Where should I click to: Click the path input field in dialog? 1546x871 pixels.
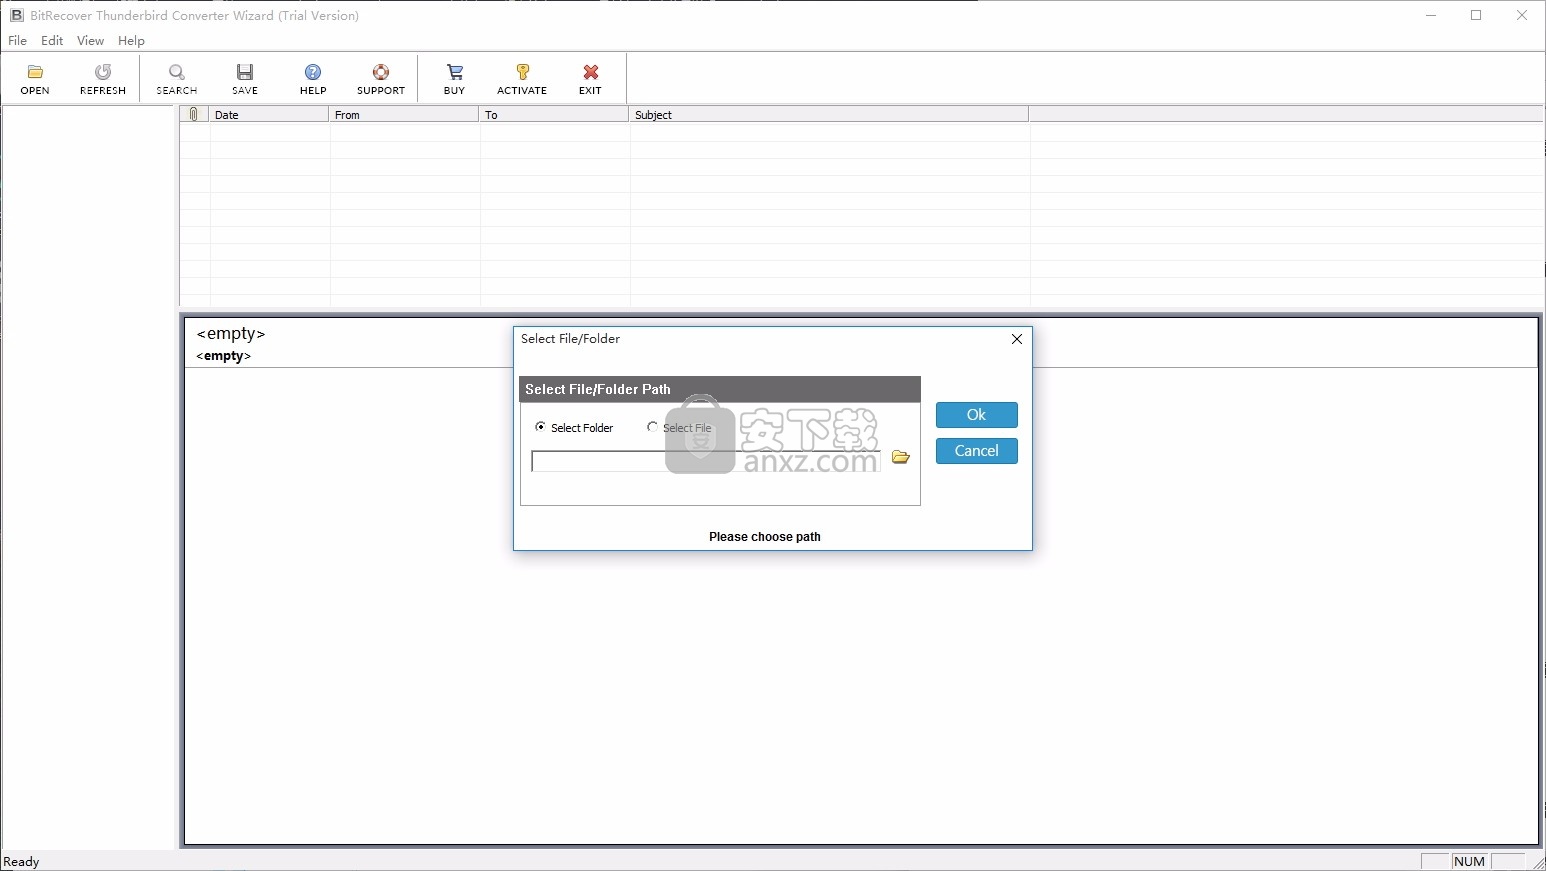(x=706, y=461)
